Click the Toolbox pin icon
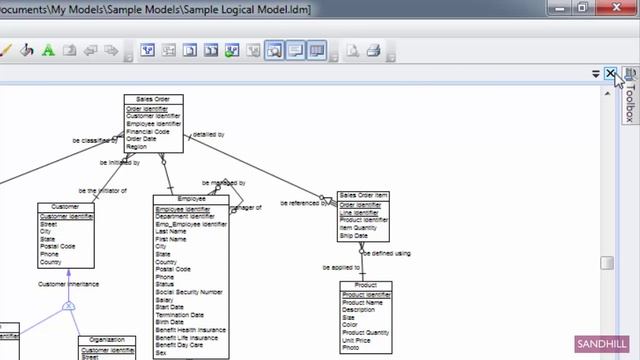Image resolution: width=640 pixels, height=360 pixels. point(631,73)
